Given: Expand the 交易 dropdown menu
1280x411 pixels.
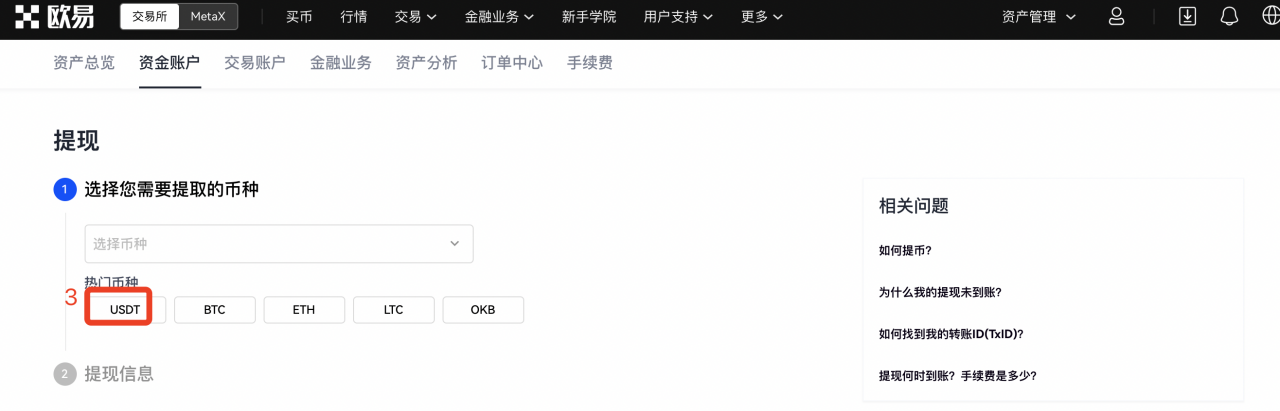Looking at the screenshot, I should (415, 17).
